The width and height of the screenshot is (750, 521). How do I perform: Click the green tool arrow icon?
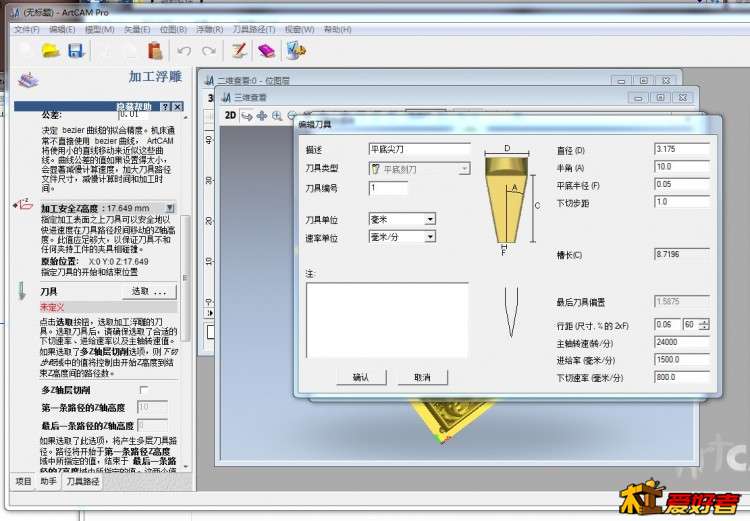point(22,291)
